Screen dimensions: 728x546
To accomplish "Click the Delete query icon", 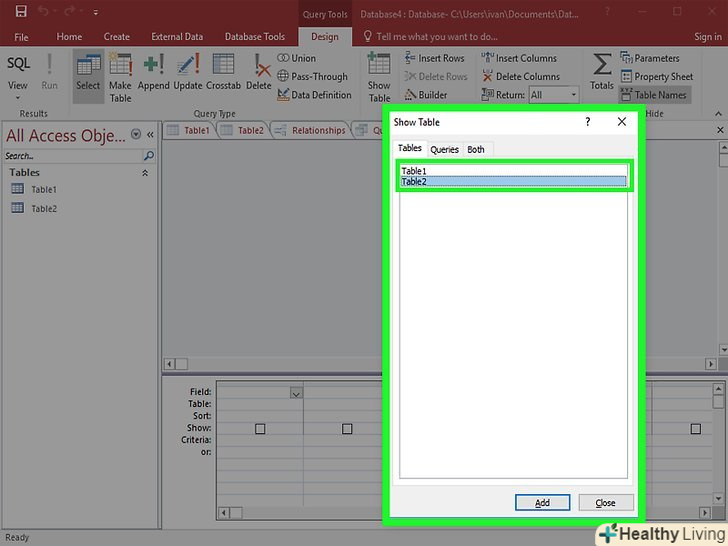I will [259, 67].
